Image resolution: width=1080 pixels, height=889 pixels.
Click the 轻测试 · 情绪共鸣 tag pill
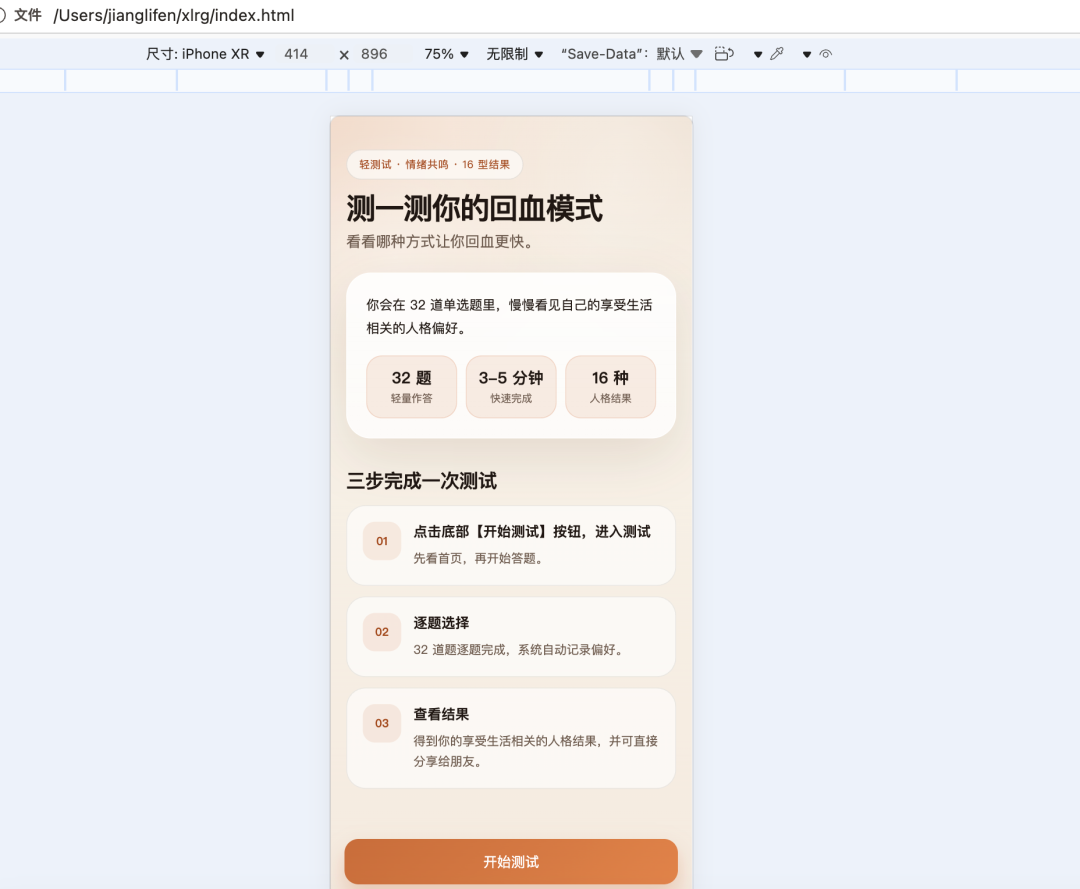(435, 165)
